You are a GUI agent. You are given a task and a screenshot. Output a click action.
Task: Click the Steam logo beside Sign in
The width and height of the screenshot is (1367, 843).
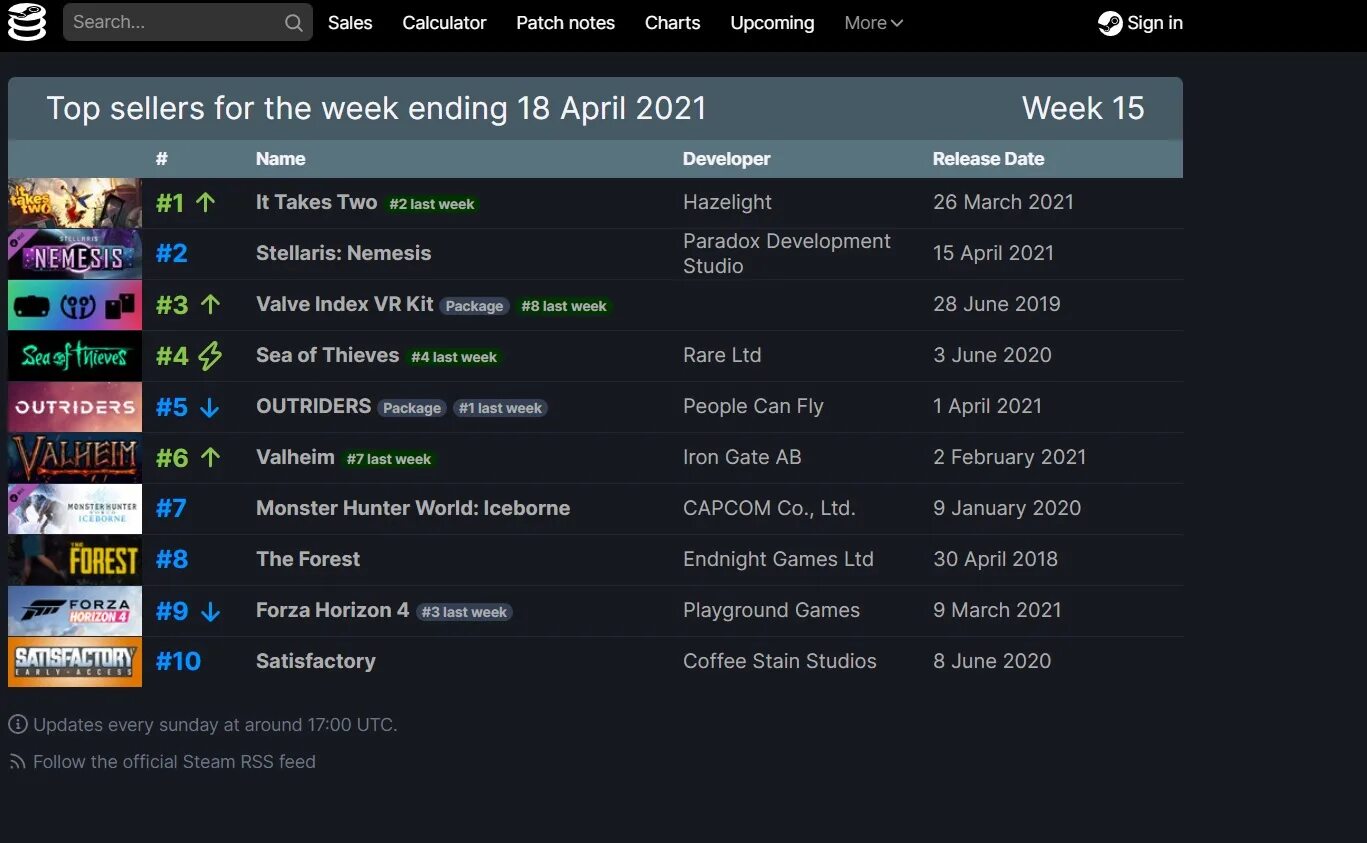coord(1109,23)
